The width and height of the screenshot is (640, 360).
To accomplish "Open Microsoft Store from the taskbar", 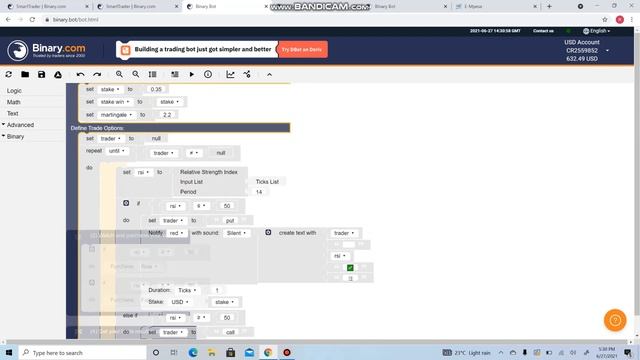I will (x=230, y=353).
